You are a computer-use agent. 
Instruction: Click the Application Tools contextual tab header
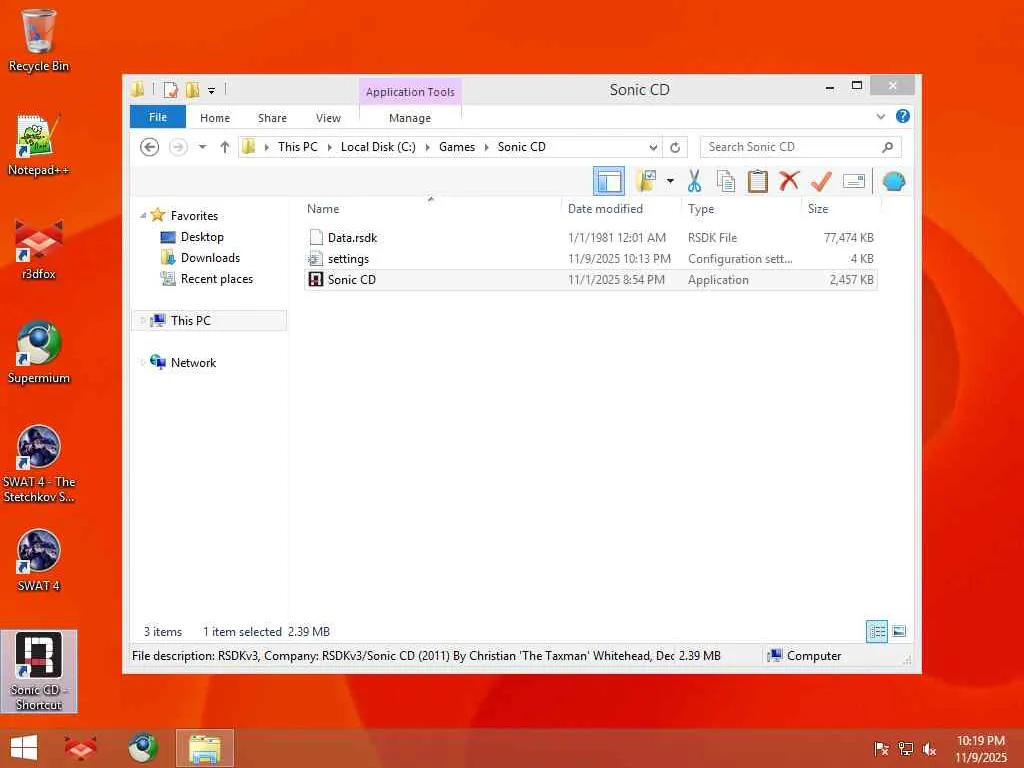pyautogui.click(x=410, y=92)
